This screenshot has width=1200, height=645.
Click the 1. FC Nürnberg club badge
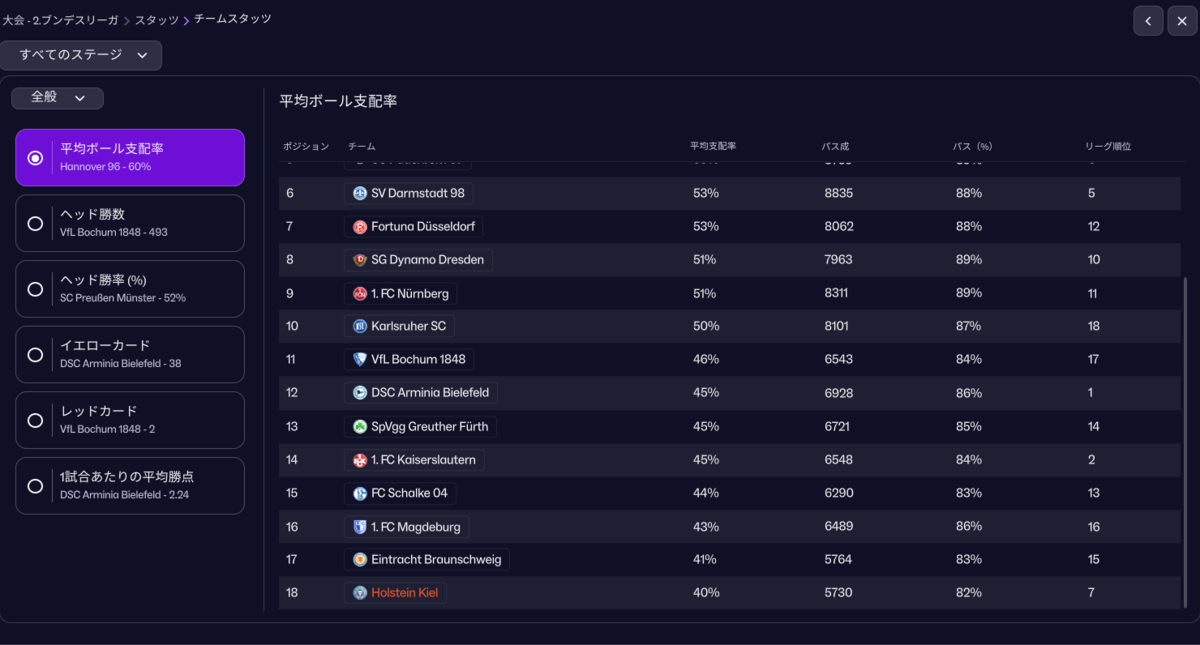(x=360, y=293)
